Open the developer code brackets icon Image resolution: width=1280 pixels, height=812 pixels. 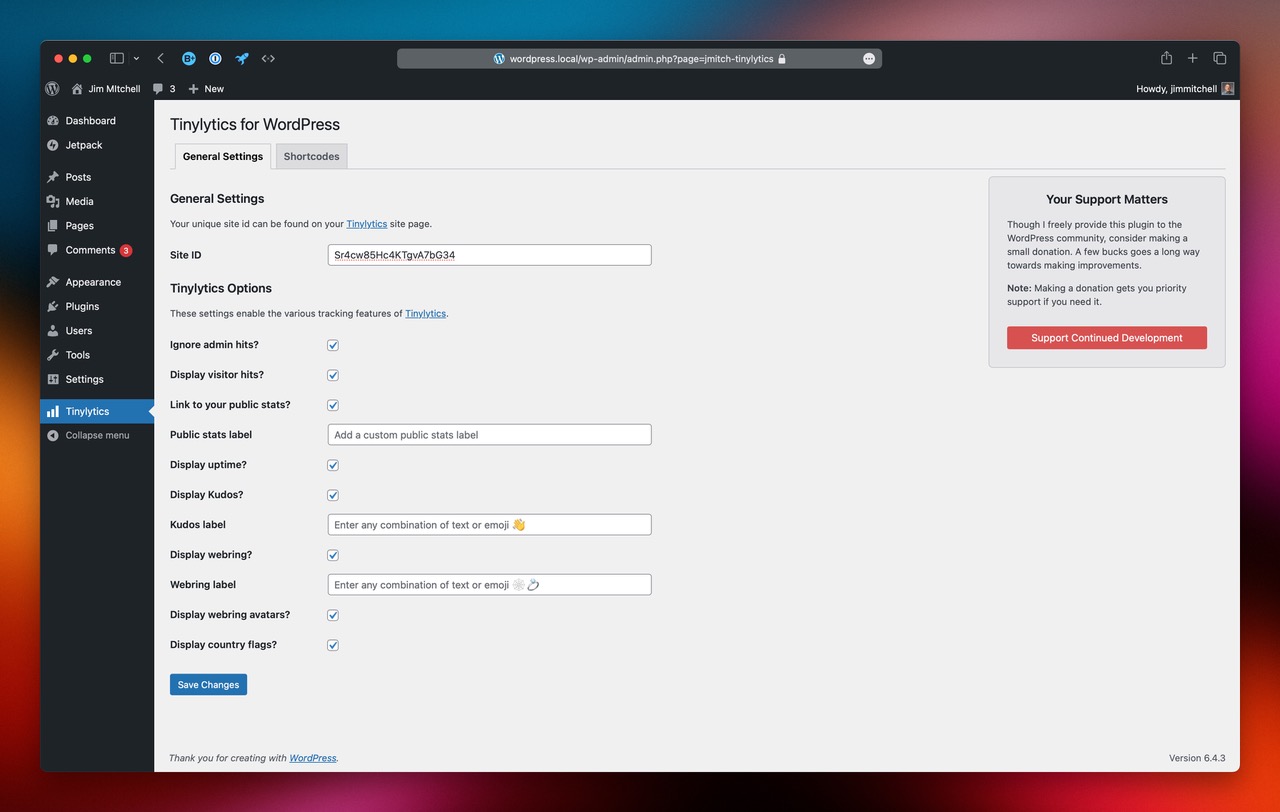(268, 59)
